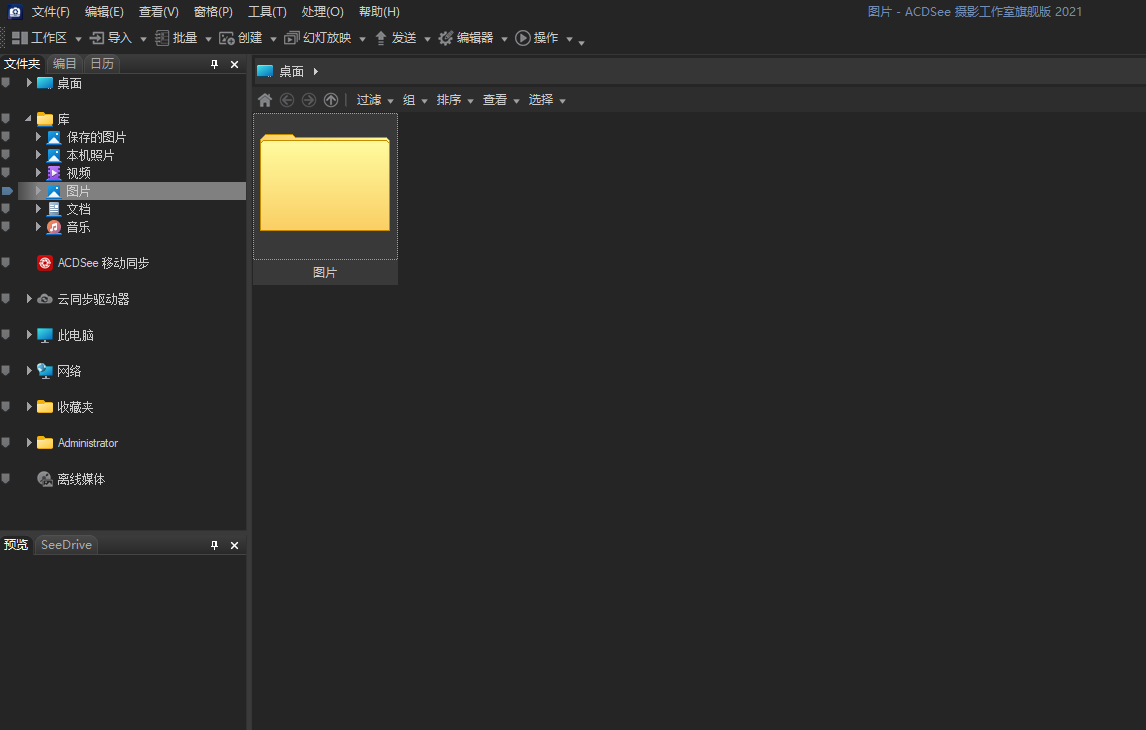
Task: Toggle Easy-Select marker beside 音乐
Action: click(x=6, y=227)
